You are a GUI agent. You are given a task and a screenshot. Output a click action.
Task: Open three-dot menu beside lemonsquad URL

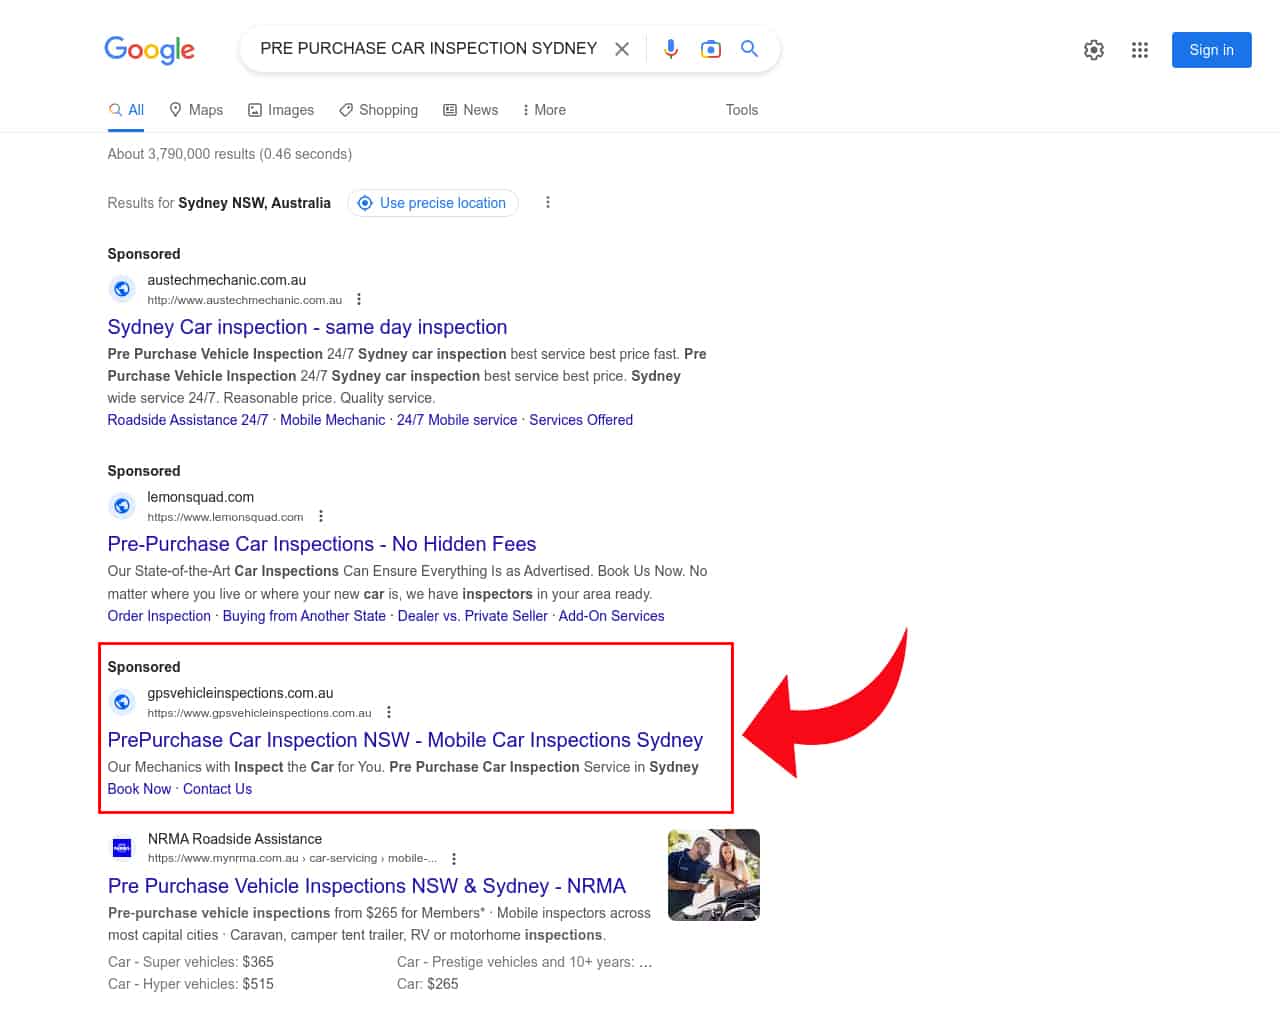[x=321, y=517]
